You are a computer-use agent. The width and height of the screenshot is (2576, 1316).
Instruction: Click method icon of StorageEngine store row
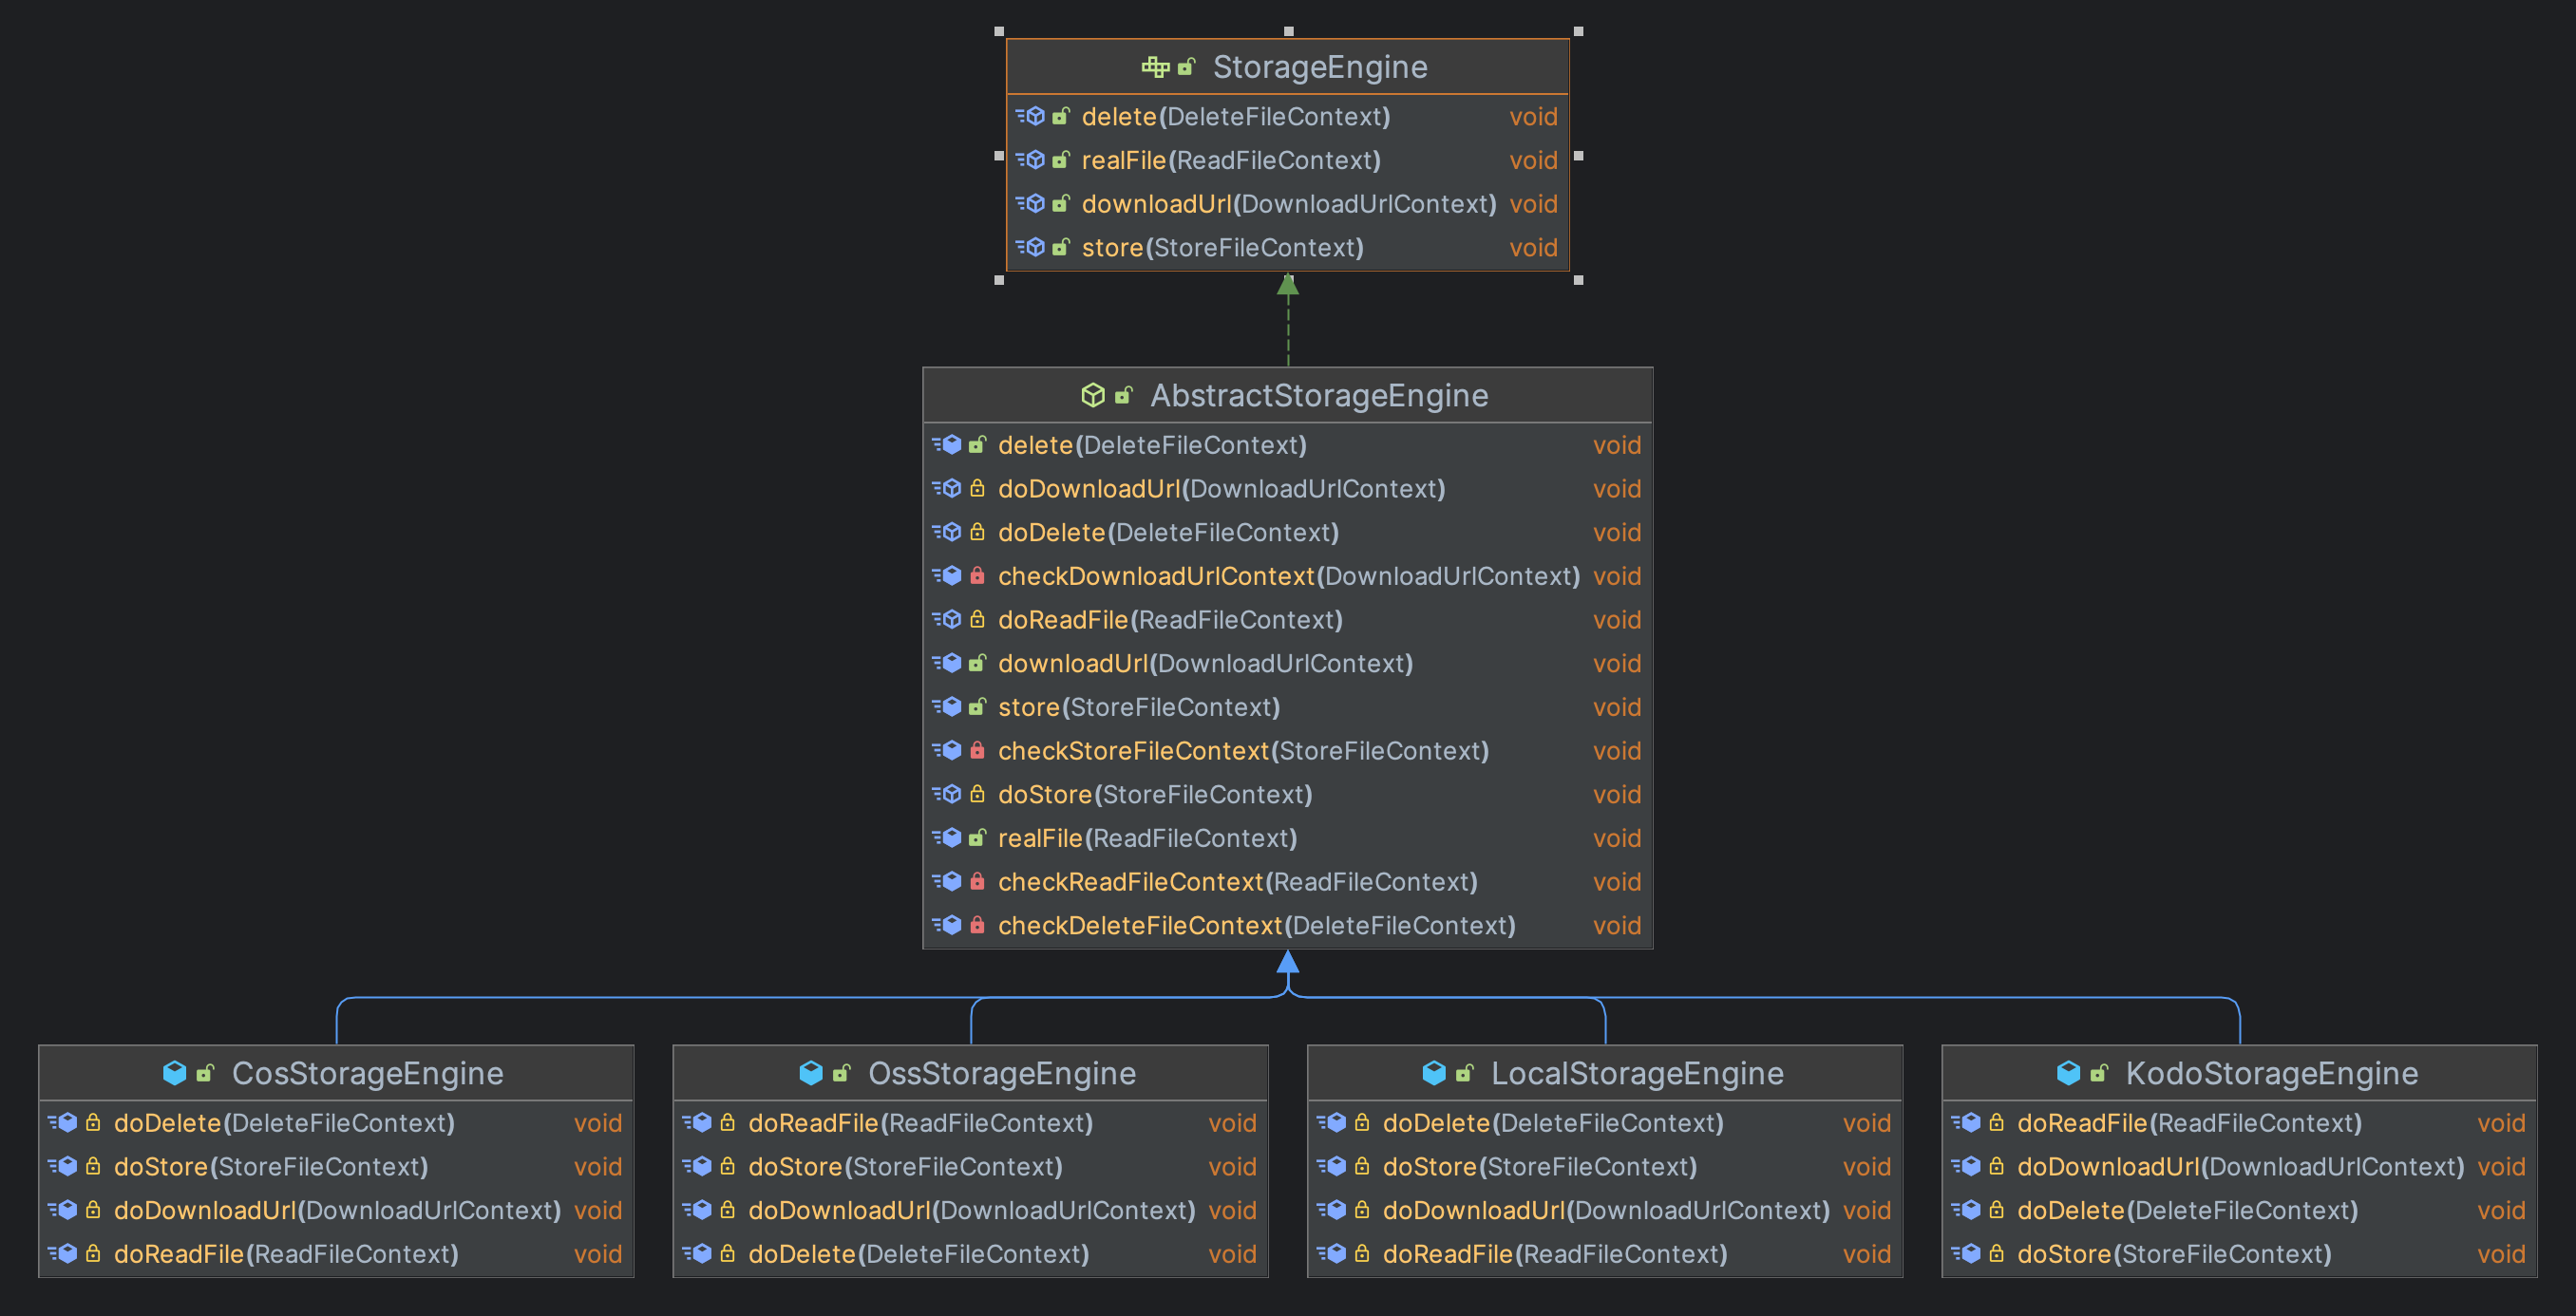(1031, 248)
